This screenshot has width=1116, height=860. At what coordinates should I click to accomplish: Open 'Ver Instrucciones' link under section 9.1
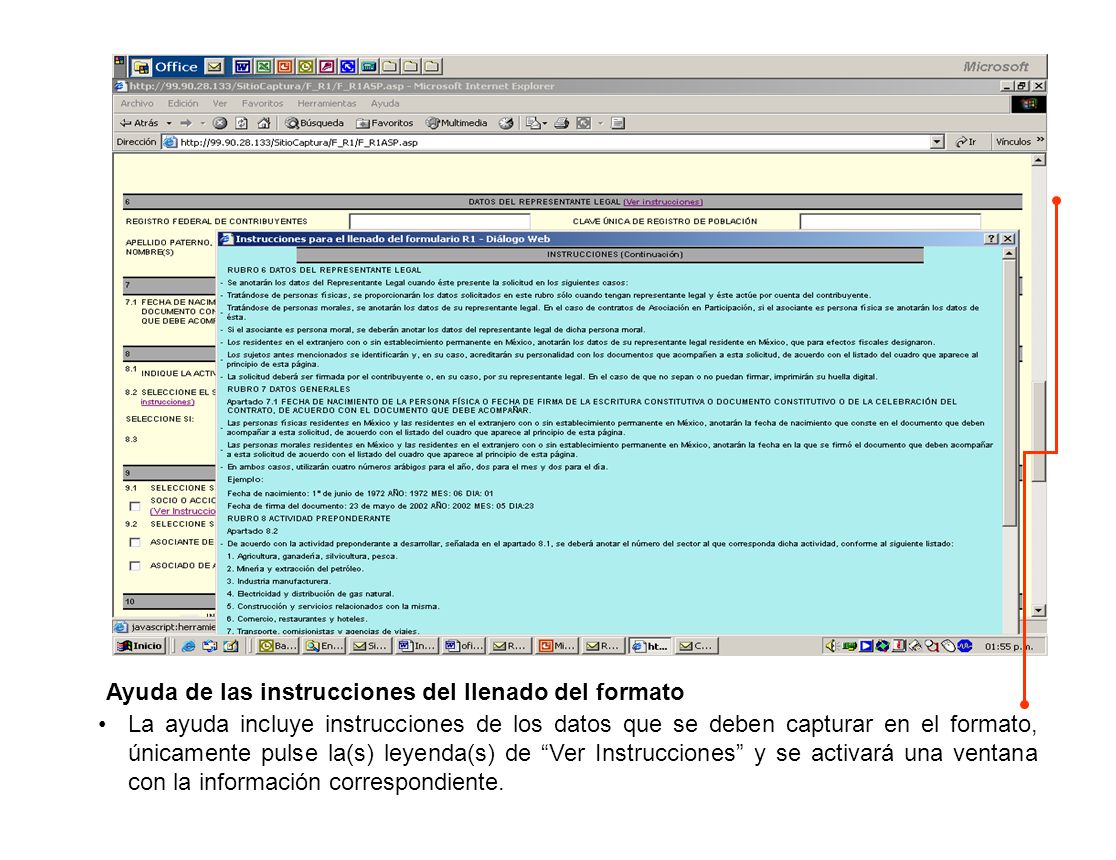coord(182,511)
